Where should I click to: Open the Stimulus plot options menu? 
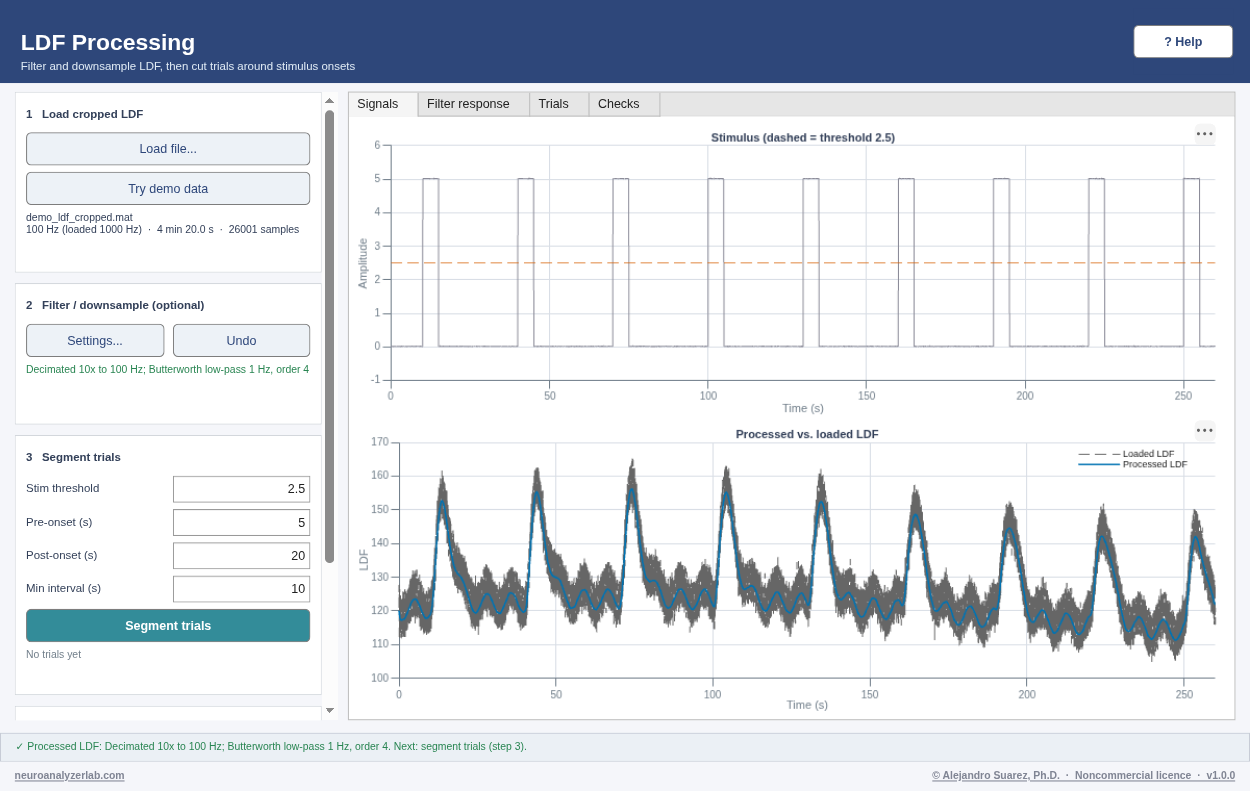click(1204, 134)
